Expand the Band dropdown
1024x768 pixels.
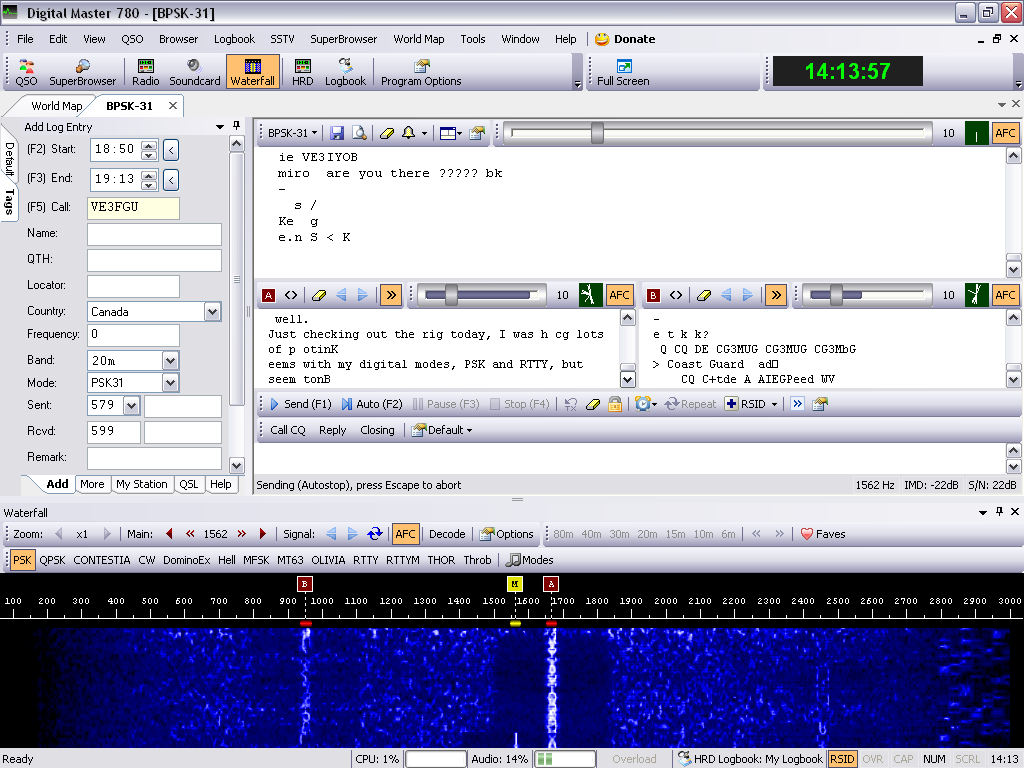[170, 360]
